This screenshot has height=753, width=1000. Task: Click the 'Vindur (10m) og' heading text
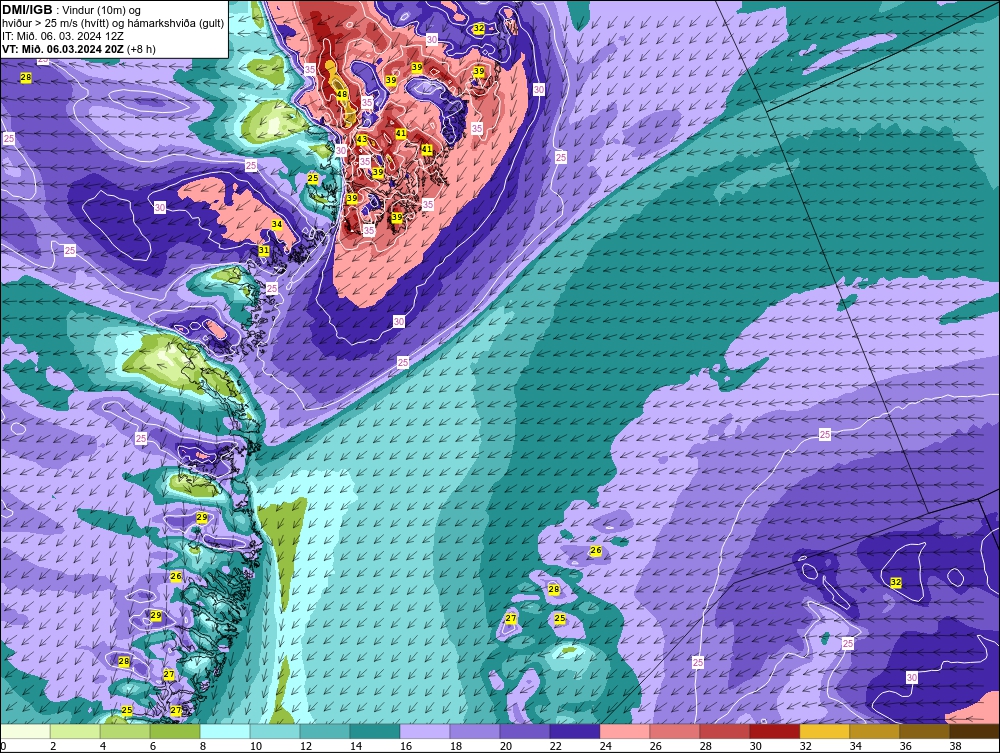[103, 11]
